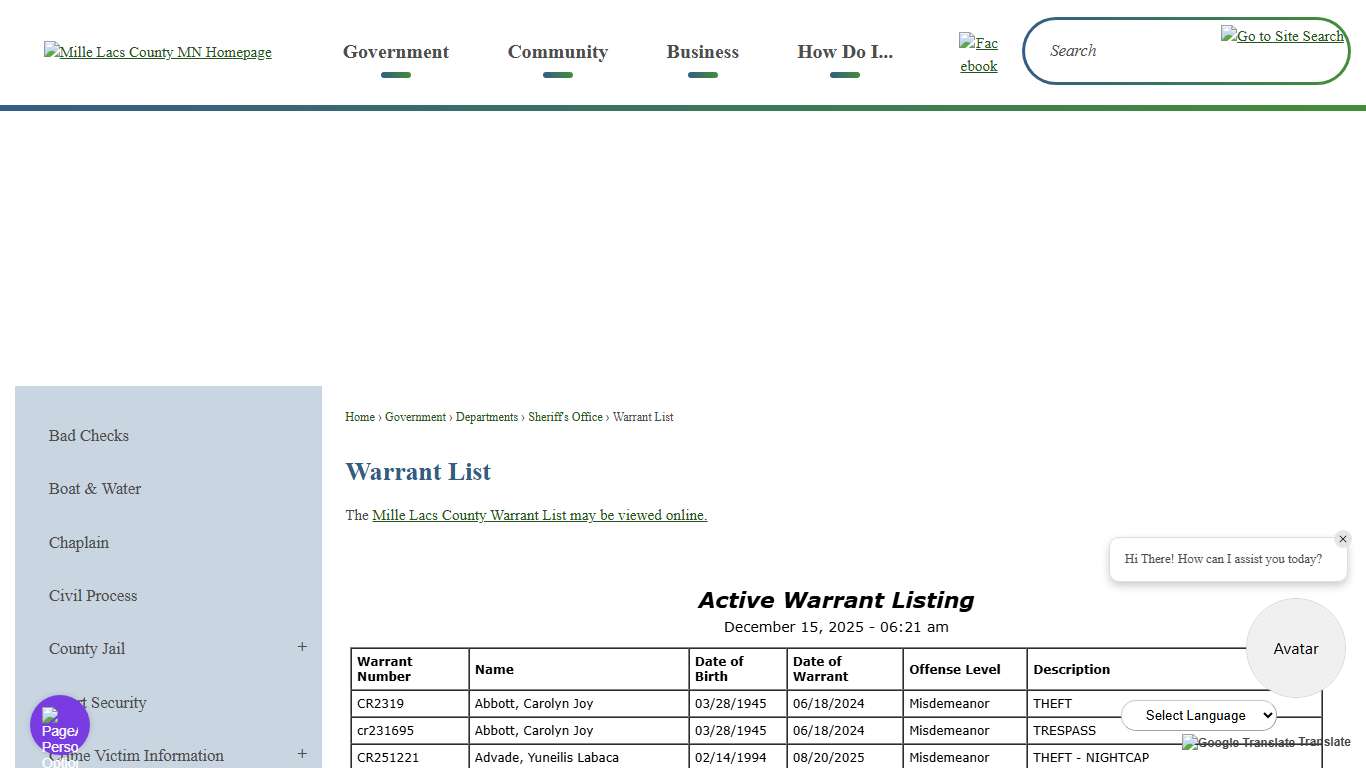Open the How Do I... menu
1366x768 pixels.
coord(845,52)
